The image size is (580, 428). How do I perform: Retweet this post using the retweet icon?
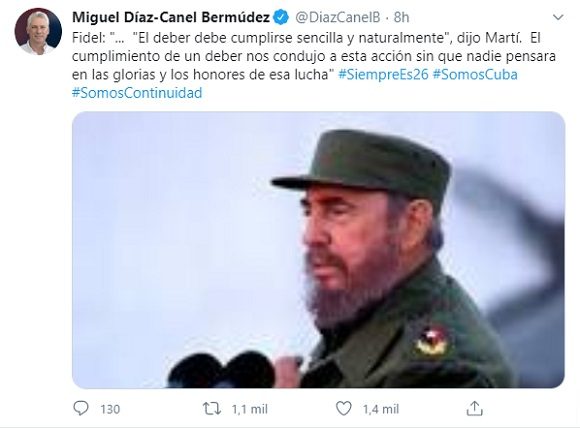(212, 408)
